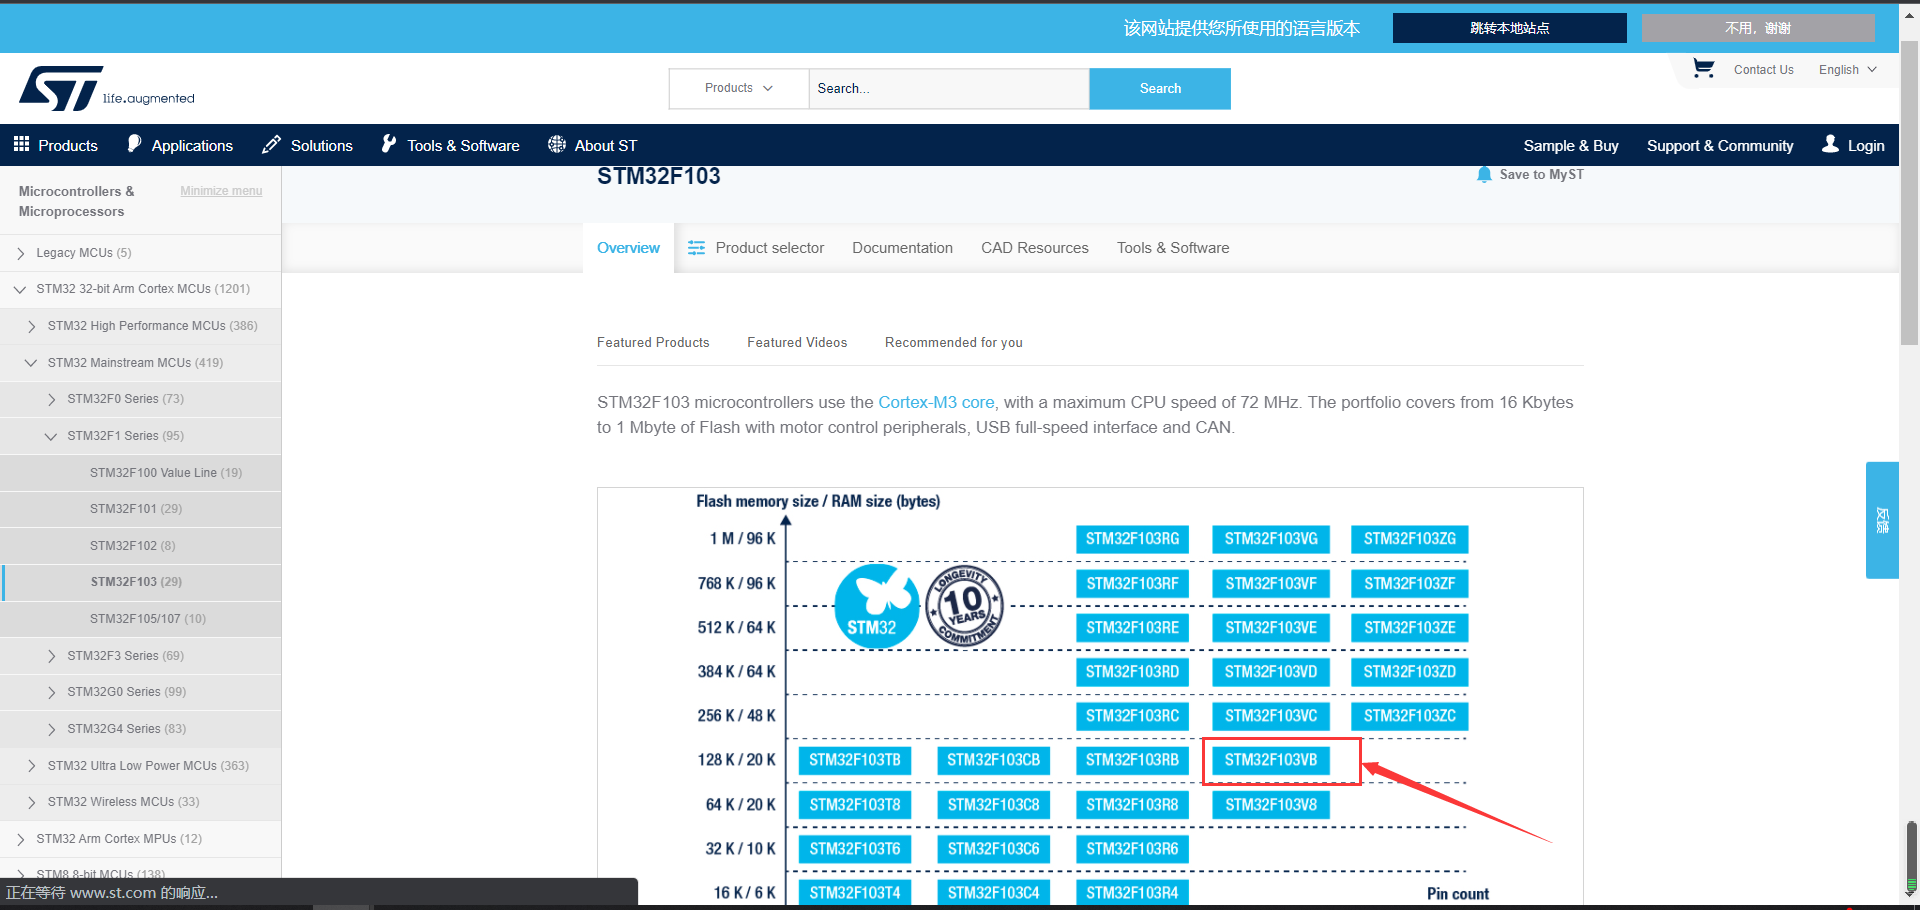The image size is (1920, 910).
Task: Click the Solutions pencil icon
Action: click(271, 145)
